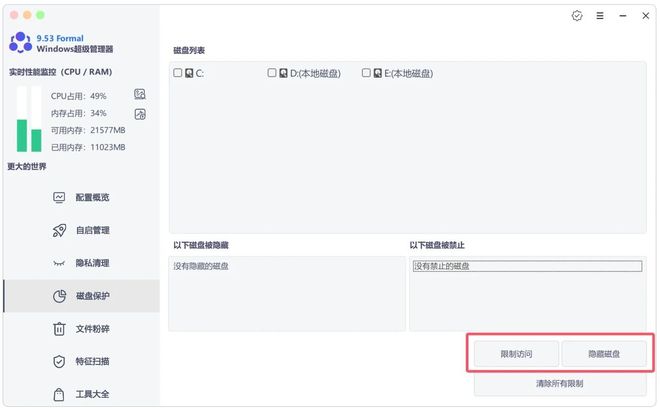Check the C: drive checkbox
Screen dimensions: 660x410
[x=178, y=73]
